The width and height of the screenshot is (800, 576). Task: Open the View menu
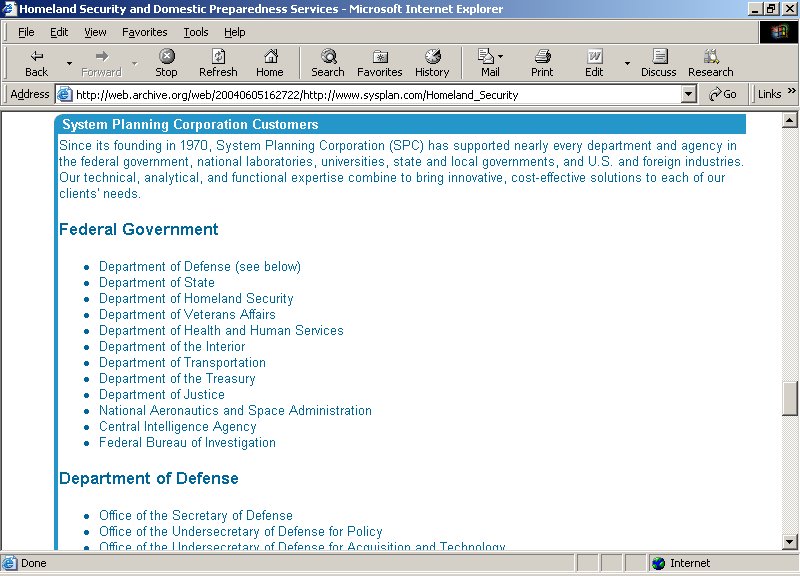(x=95, y=32)
